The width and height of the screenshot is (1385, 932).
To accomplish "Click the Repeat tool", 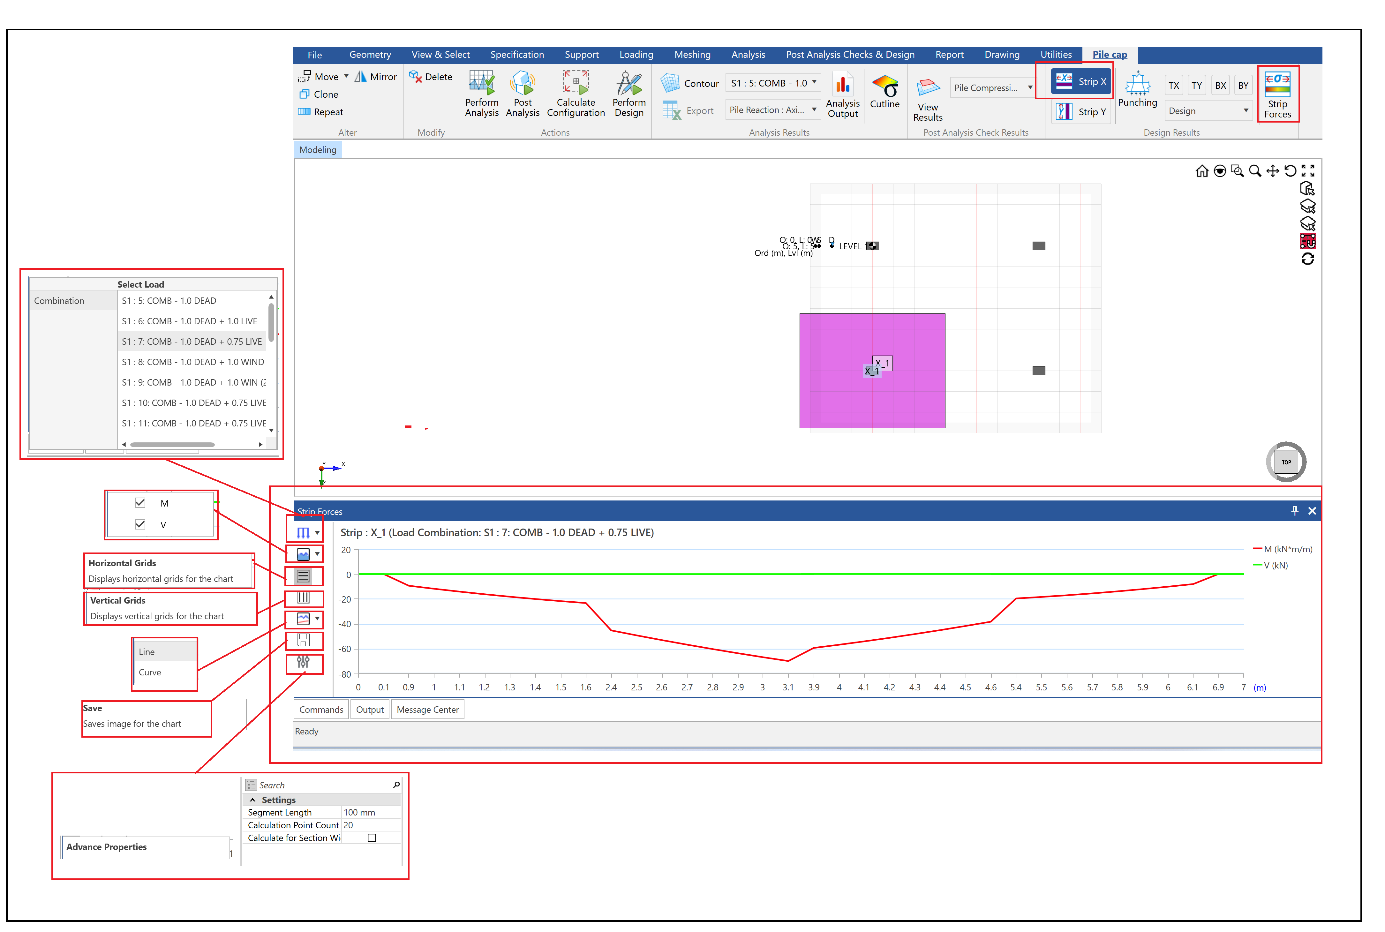I will tap(321, 112).
